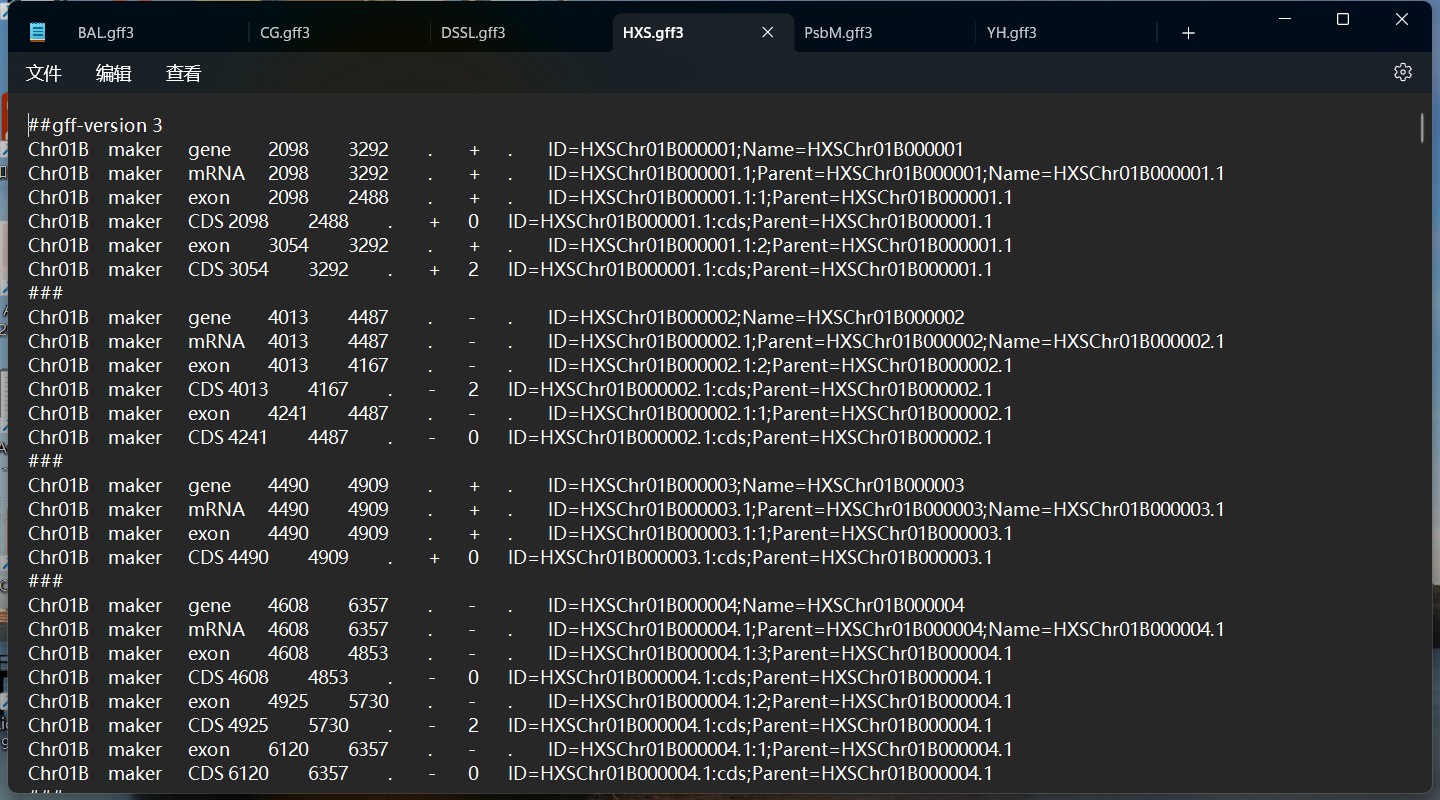The width and height of the screenshot is (1440, 800).
Task: Click ID=HXSChr01B000003;Name=HXSChr01B000003 text
Action: (756, 485)
